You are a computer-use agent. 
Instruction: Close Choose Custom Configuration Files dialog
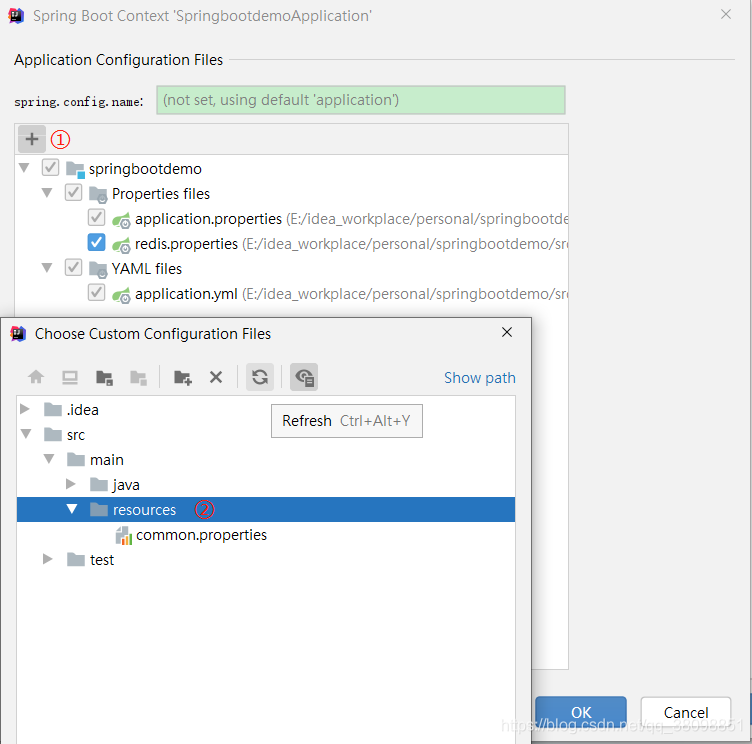pyautogui.click(x=507, y=332)
